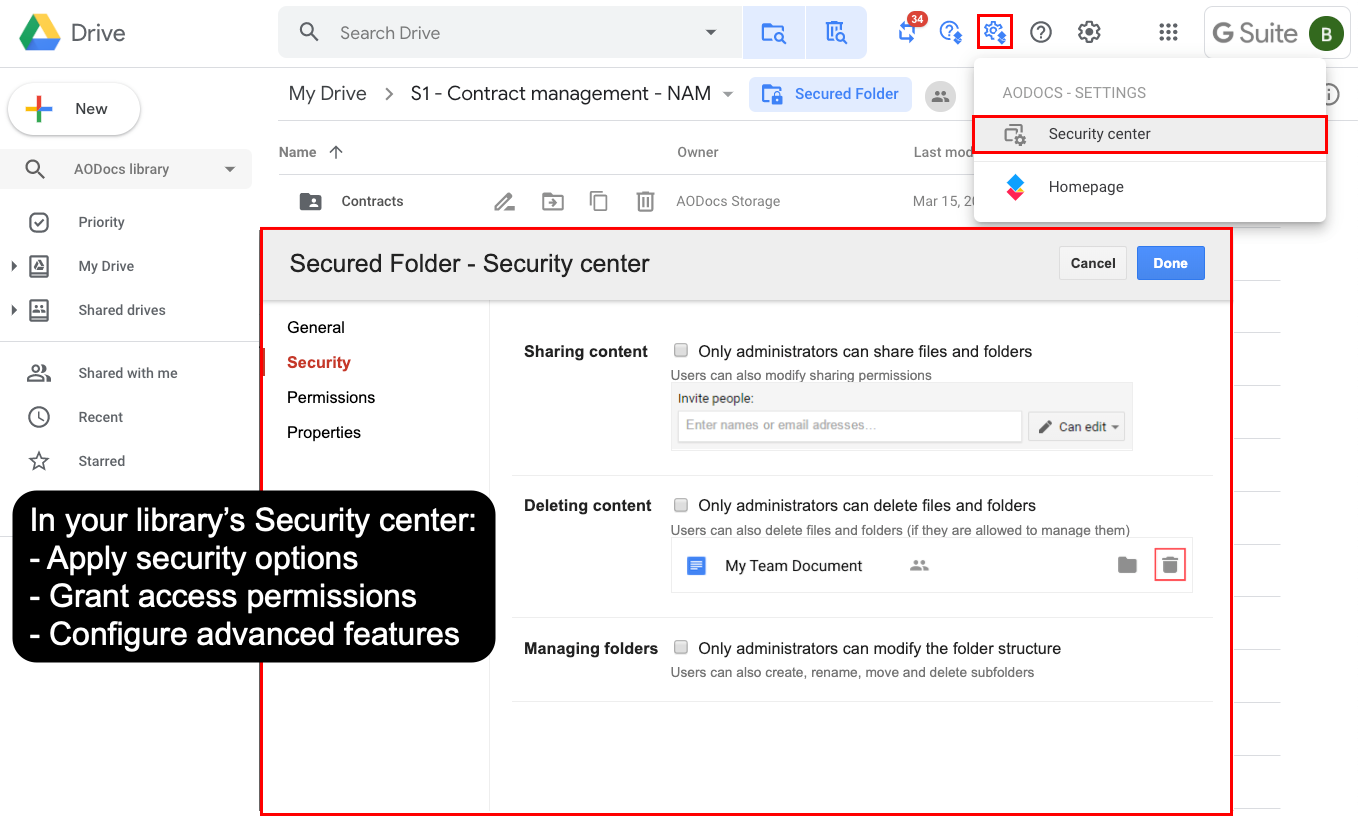Click the S1 - Contract management - NAM breadcrumb

point(561,94)
